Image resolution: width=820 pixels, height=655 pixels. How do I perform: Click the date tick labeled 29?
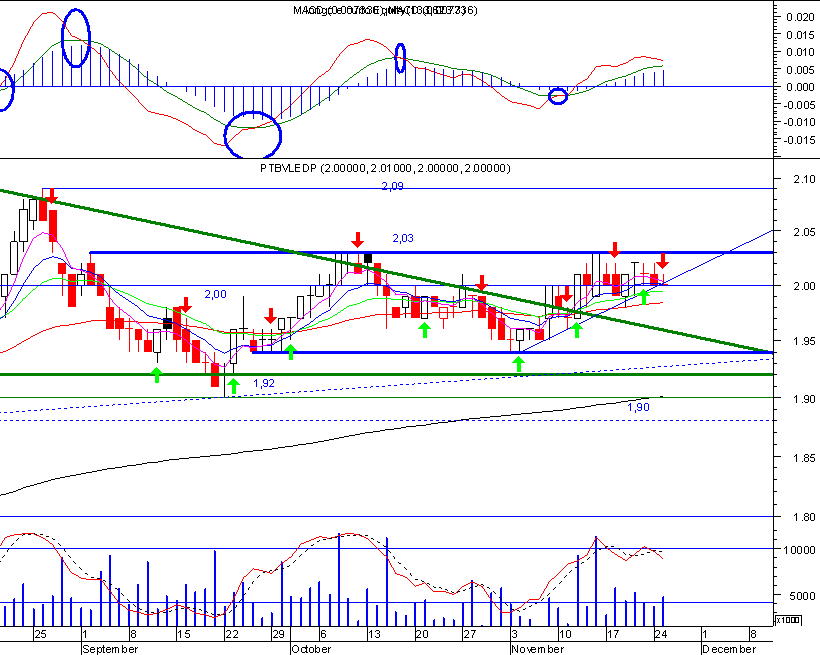click(278, 634)
